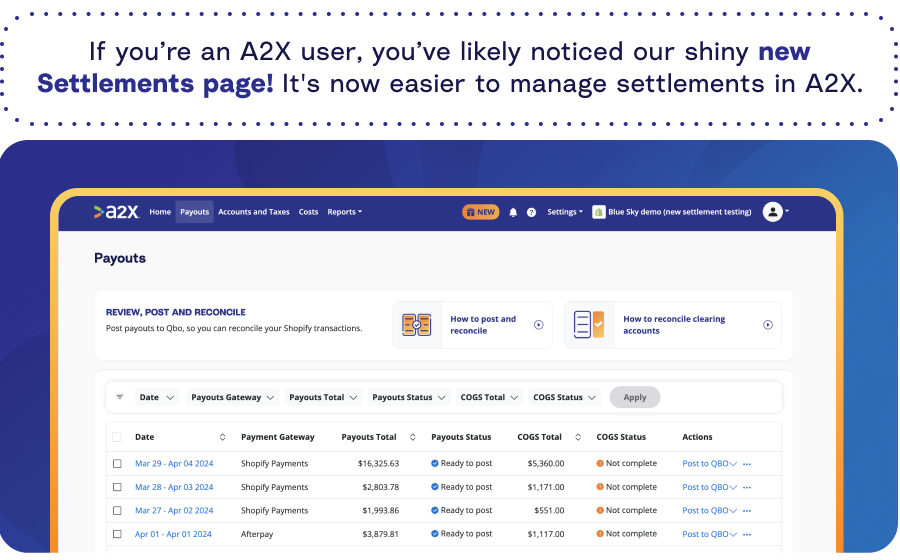
Task: Open the user avatar menu
Action: click(775, 212)
